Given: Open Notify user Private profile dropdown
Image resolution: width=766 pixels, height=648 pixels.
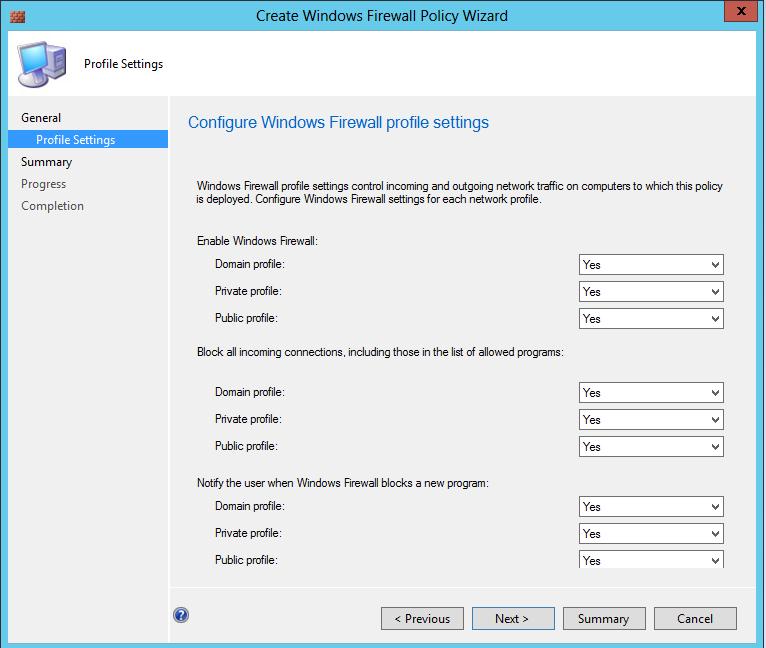Looking at the screenshot, I should (x=651, y=533).
